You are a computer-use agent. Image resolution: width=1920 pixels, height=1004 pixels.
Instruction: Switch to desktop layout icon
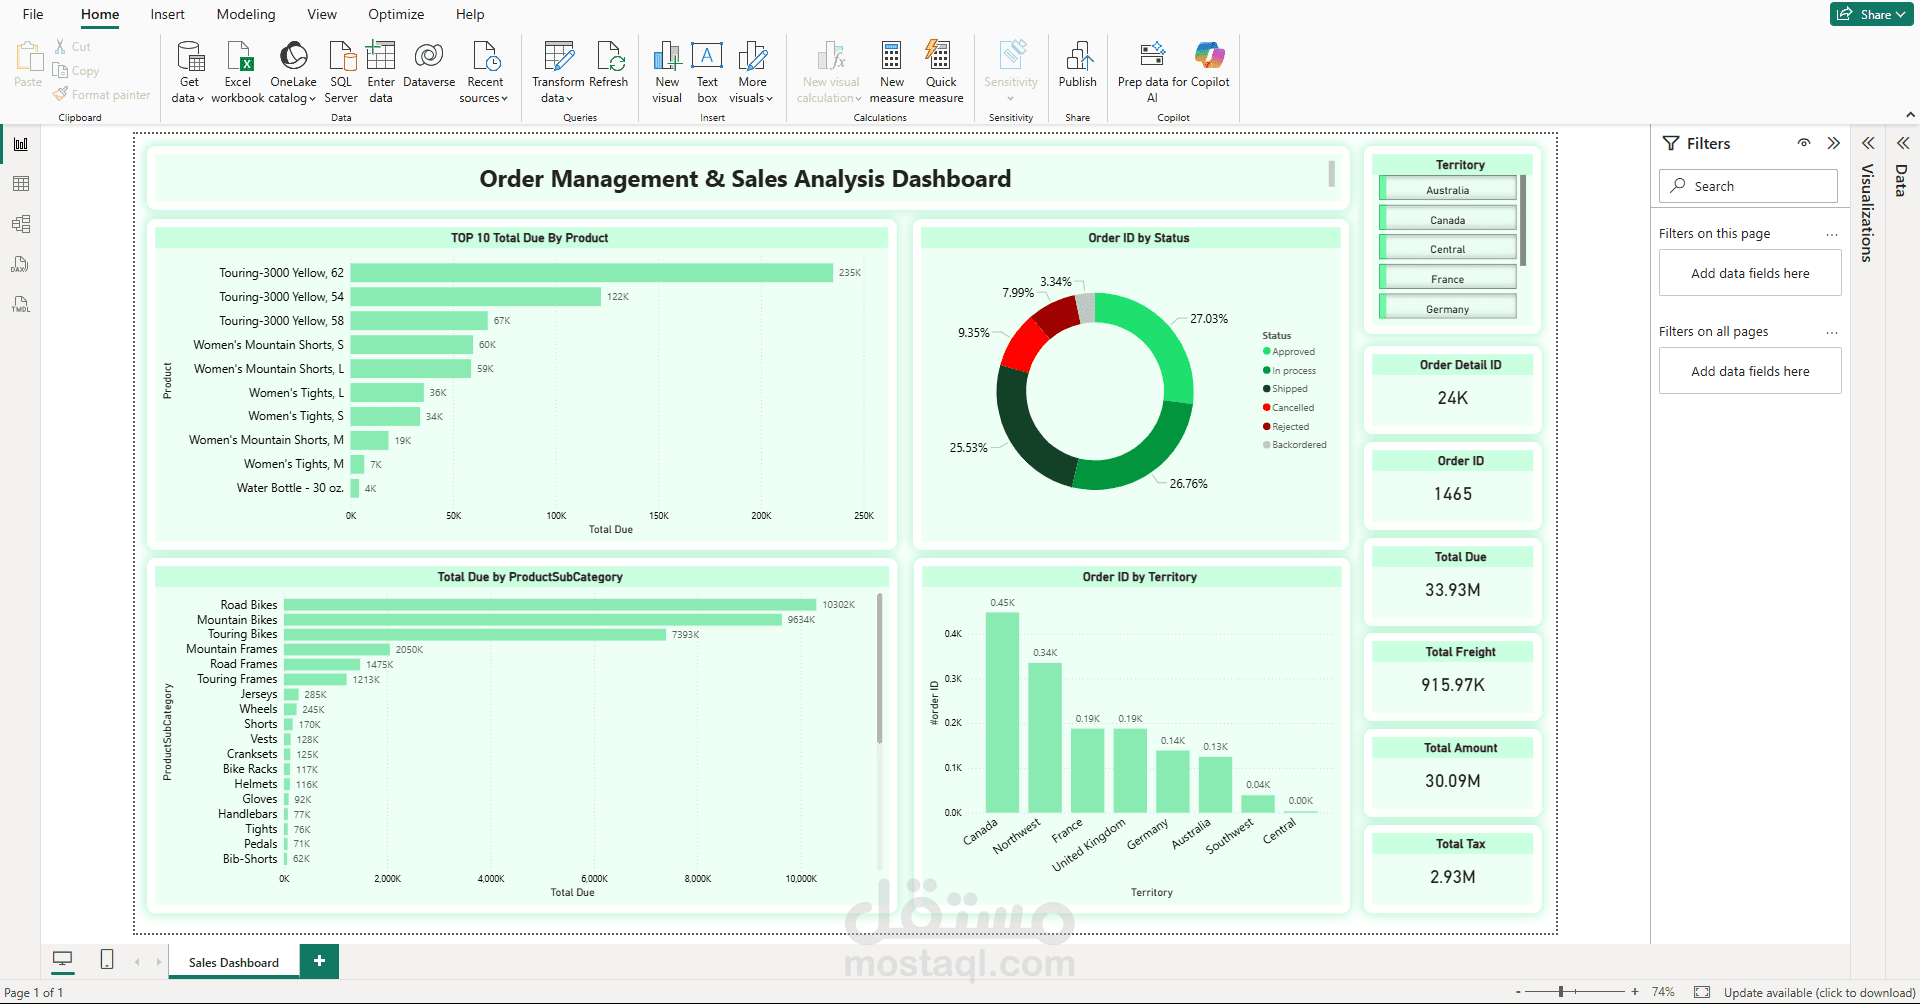[62, 961]
